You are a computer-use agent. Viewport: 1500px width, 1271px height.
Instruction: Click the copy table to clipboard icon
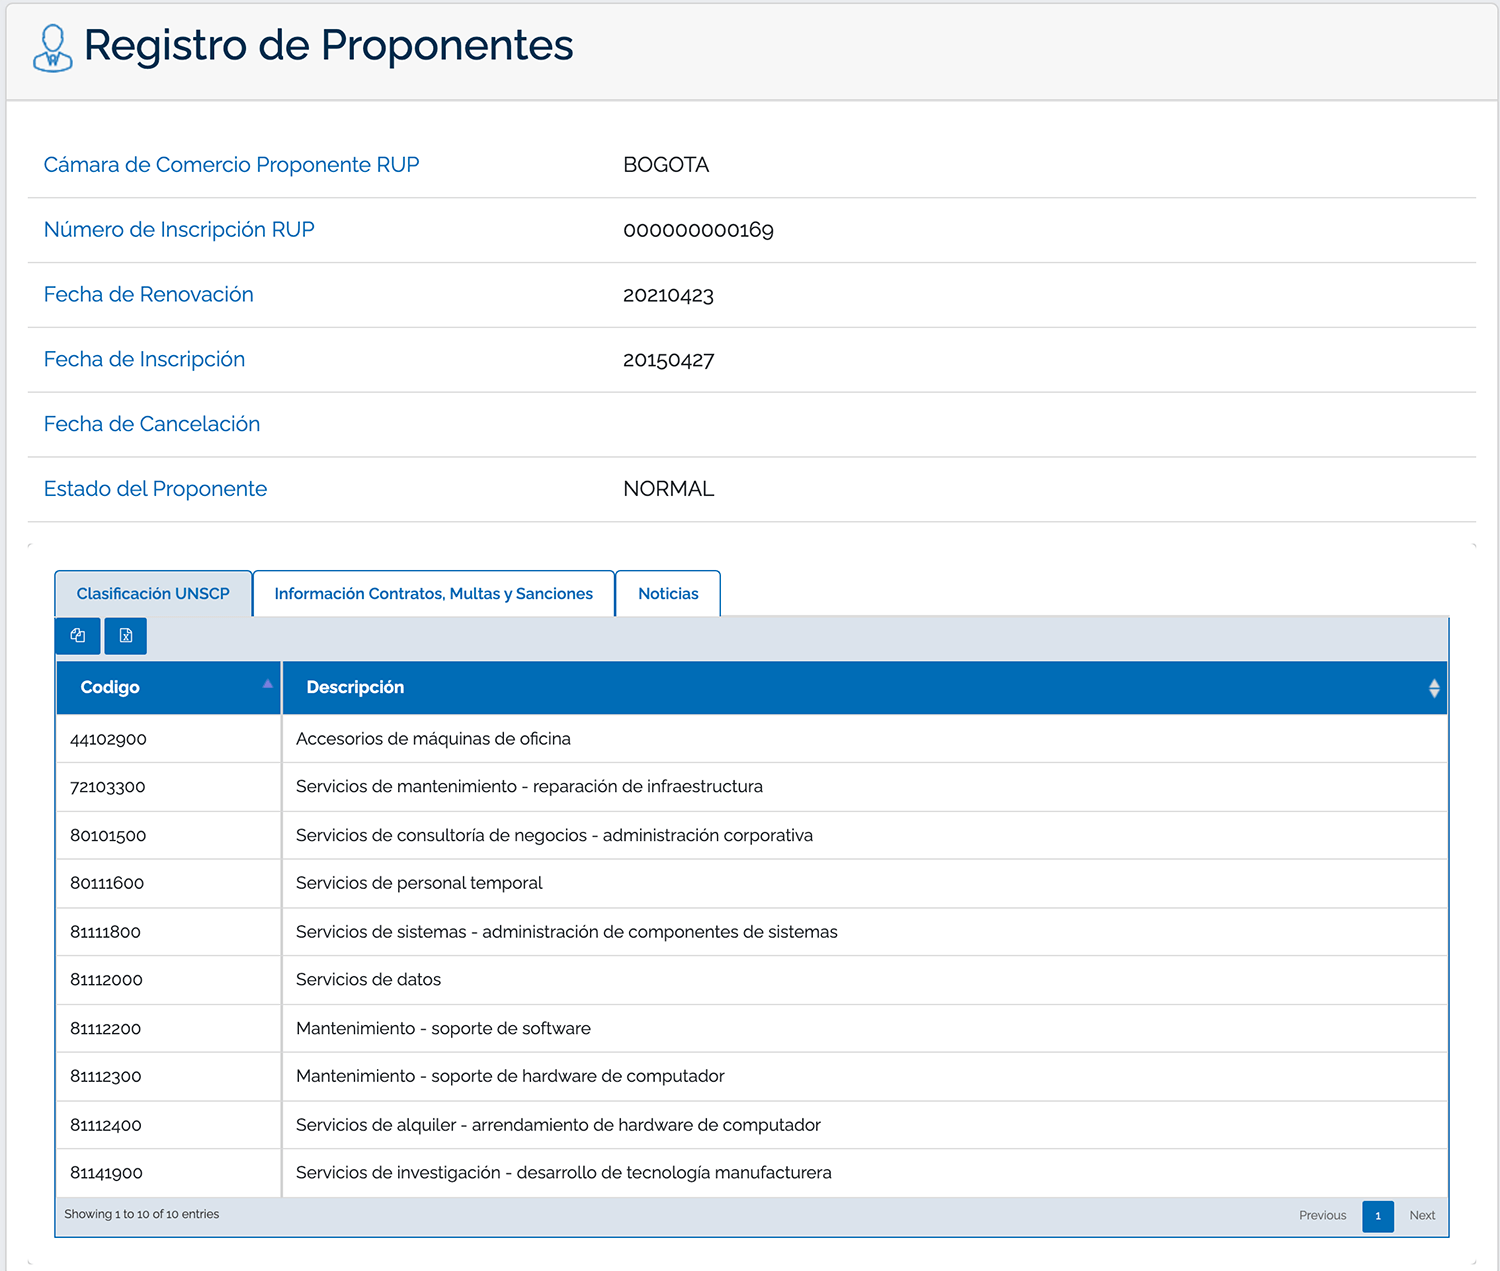[78, 636]
